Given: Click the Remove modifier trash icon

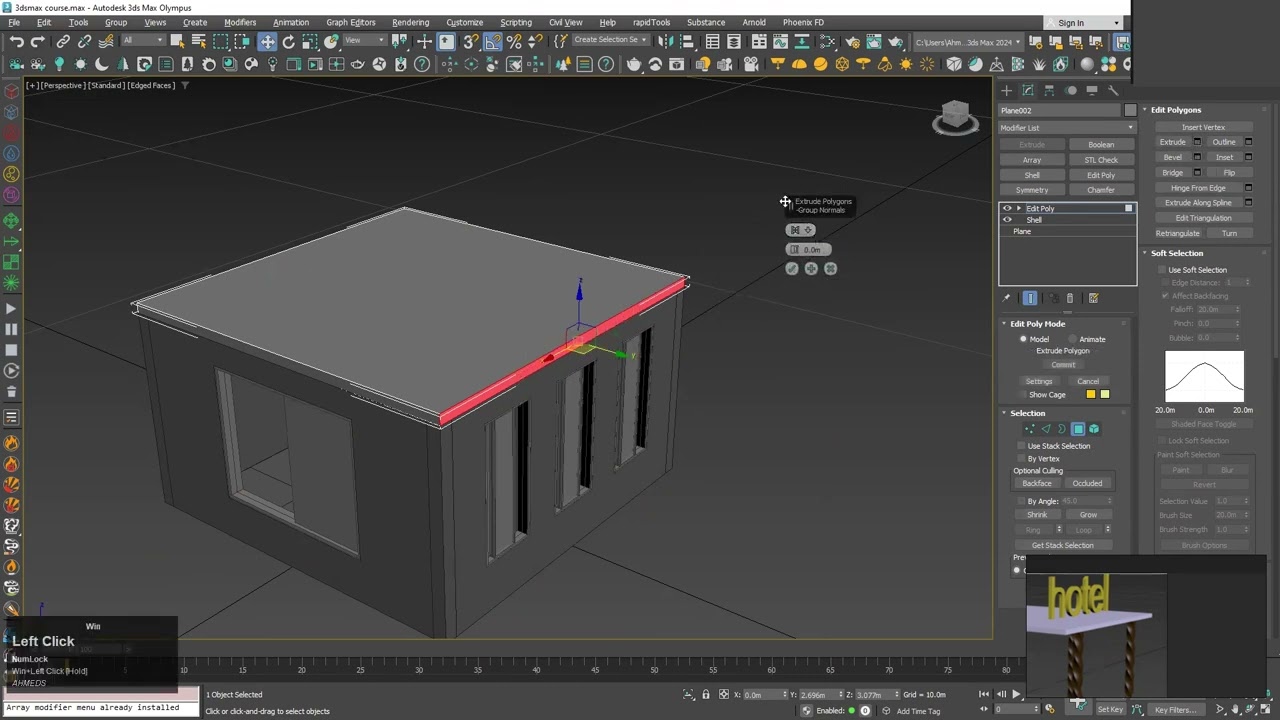Looking at the screenshot, I should [x=1069, y=298].
